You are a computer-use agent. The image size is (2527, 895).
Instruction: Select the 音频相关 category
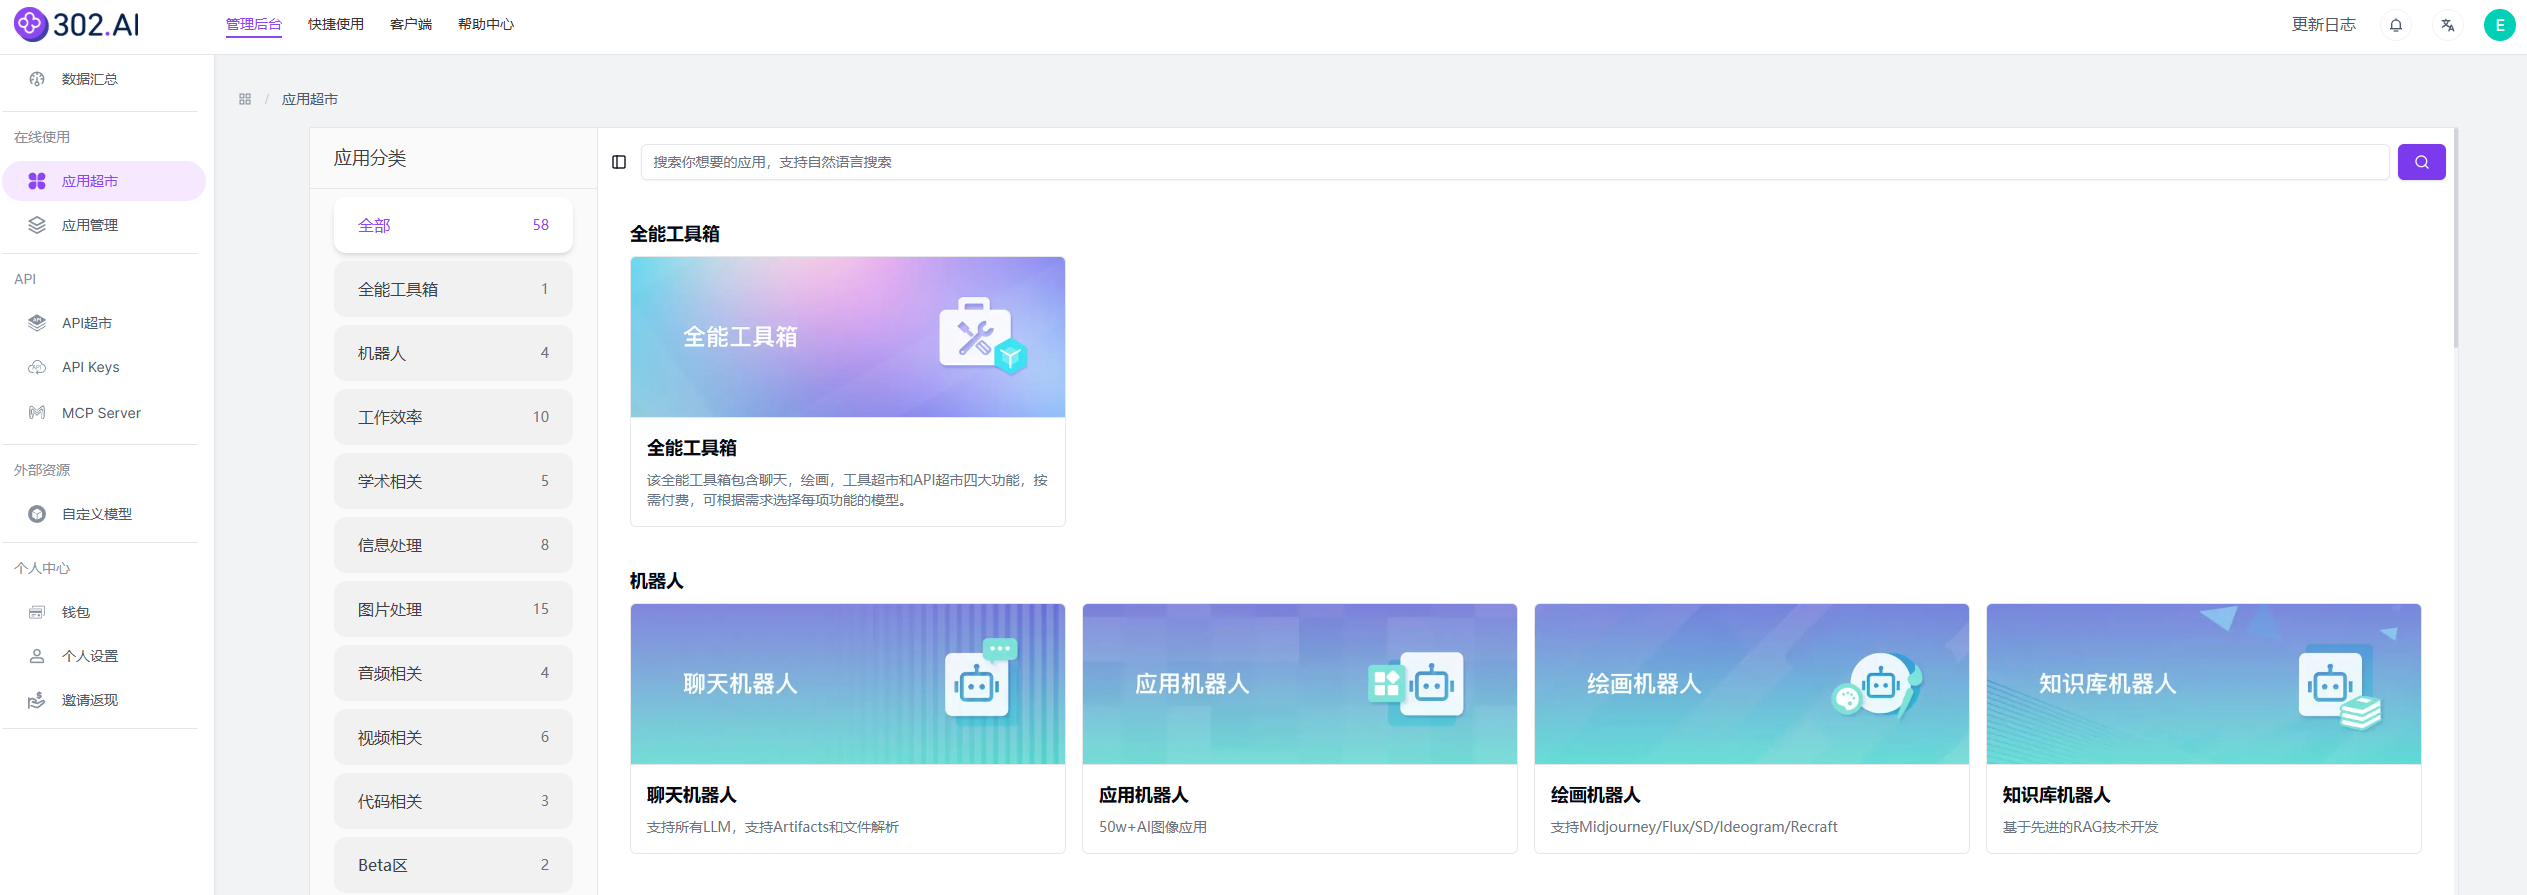(x=453, y=673)
